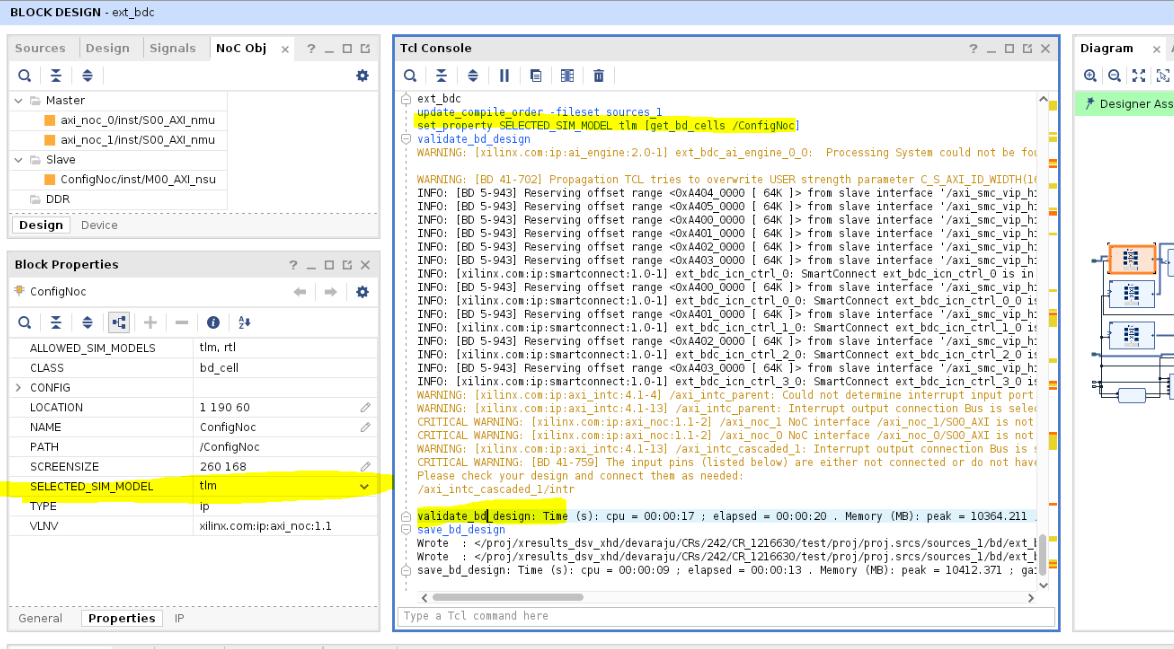Open the SELECTED_SIM_MODEL dropdown
The image size is (1174, 649).
coord(364,486)
